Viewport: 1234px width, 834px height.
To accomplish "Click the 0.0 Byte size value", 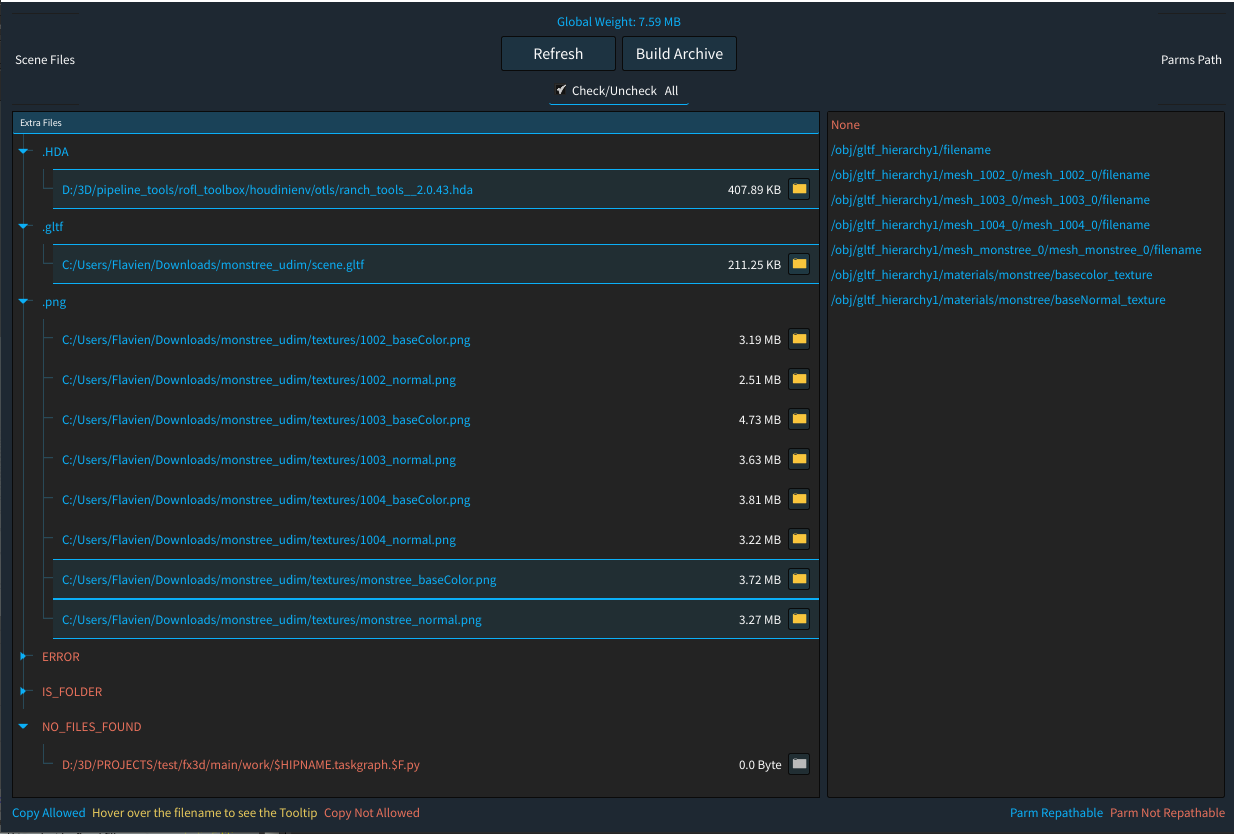I will pos(760,765).
